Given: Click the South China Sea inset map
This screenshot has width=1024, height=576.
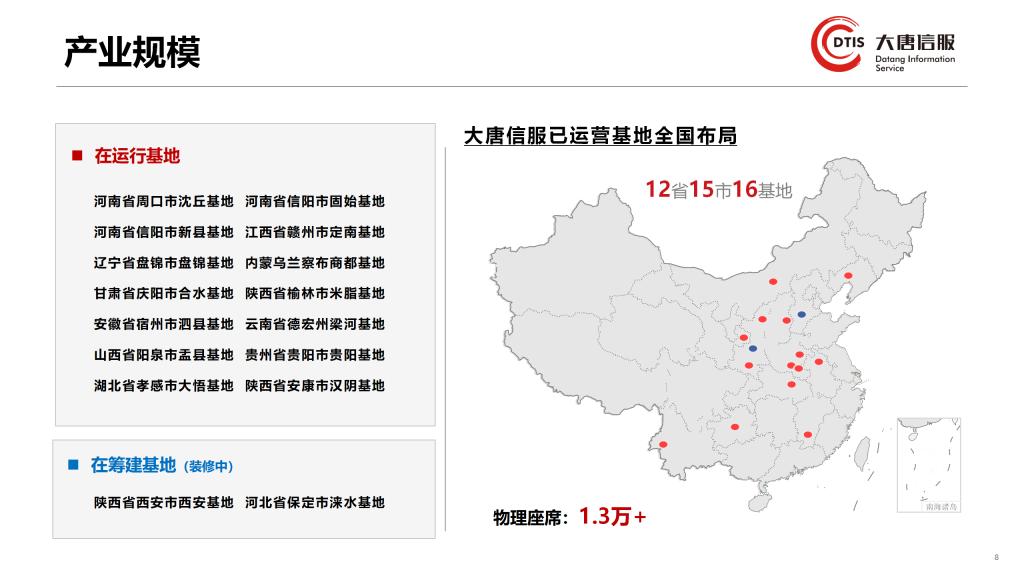Looking at the screenshot, I should tap(929, 465).
